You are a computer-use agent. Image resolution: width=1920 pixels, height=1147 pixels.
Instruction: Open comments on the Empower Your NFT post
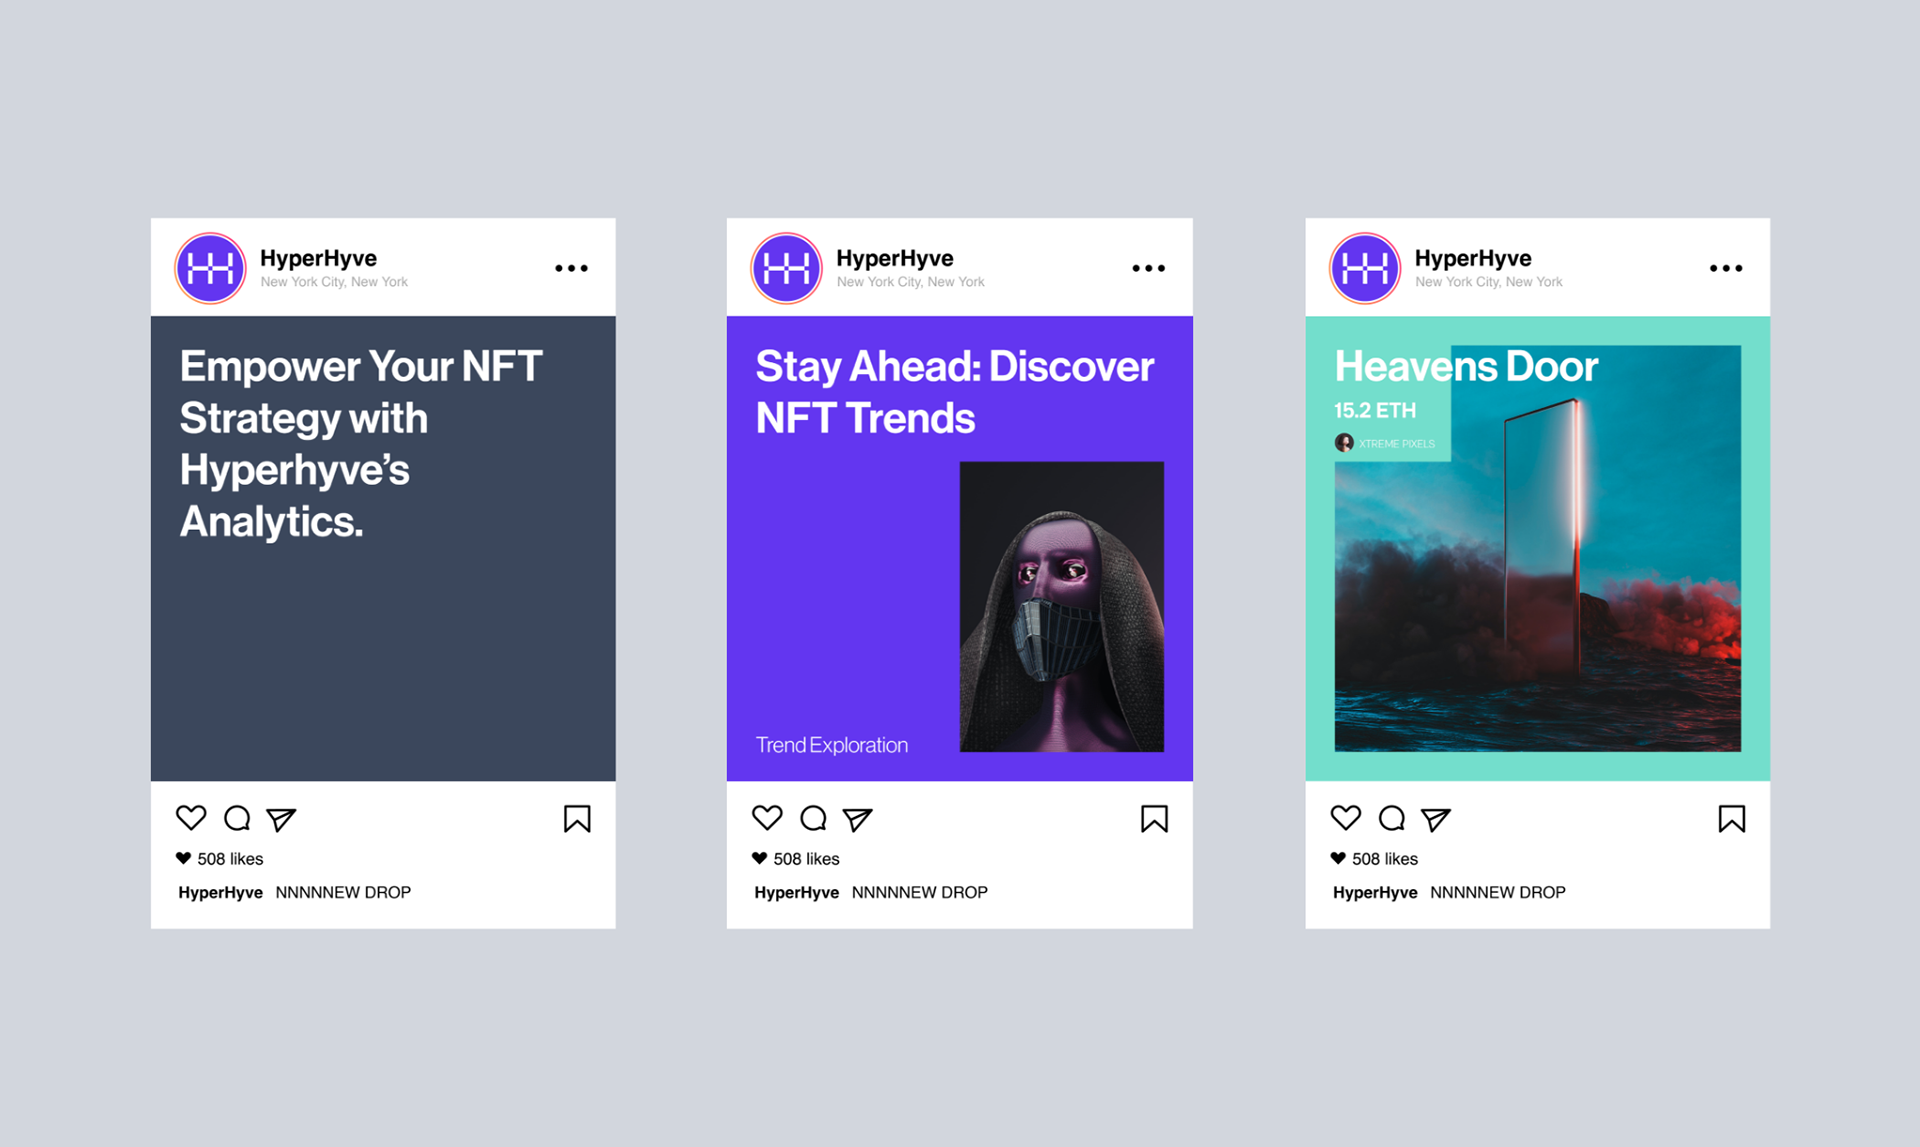click(x=237, y=818)
